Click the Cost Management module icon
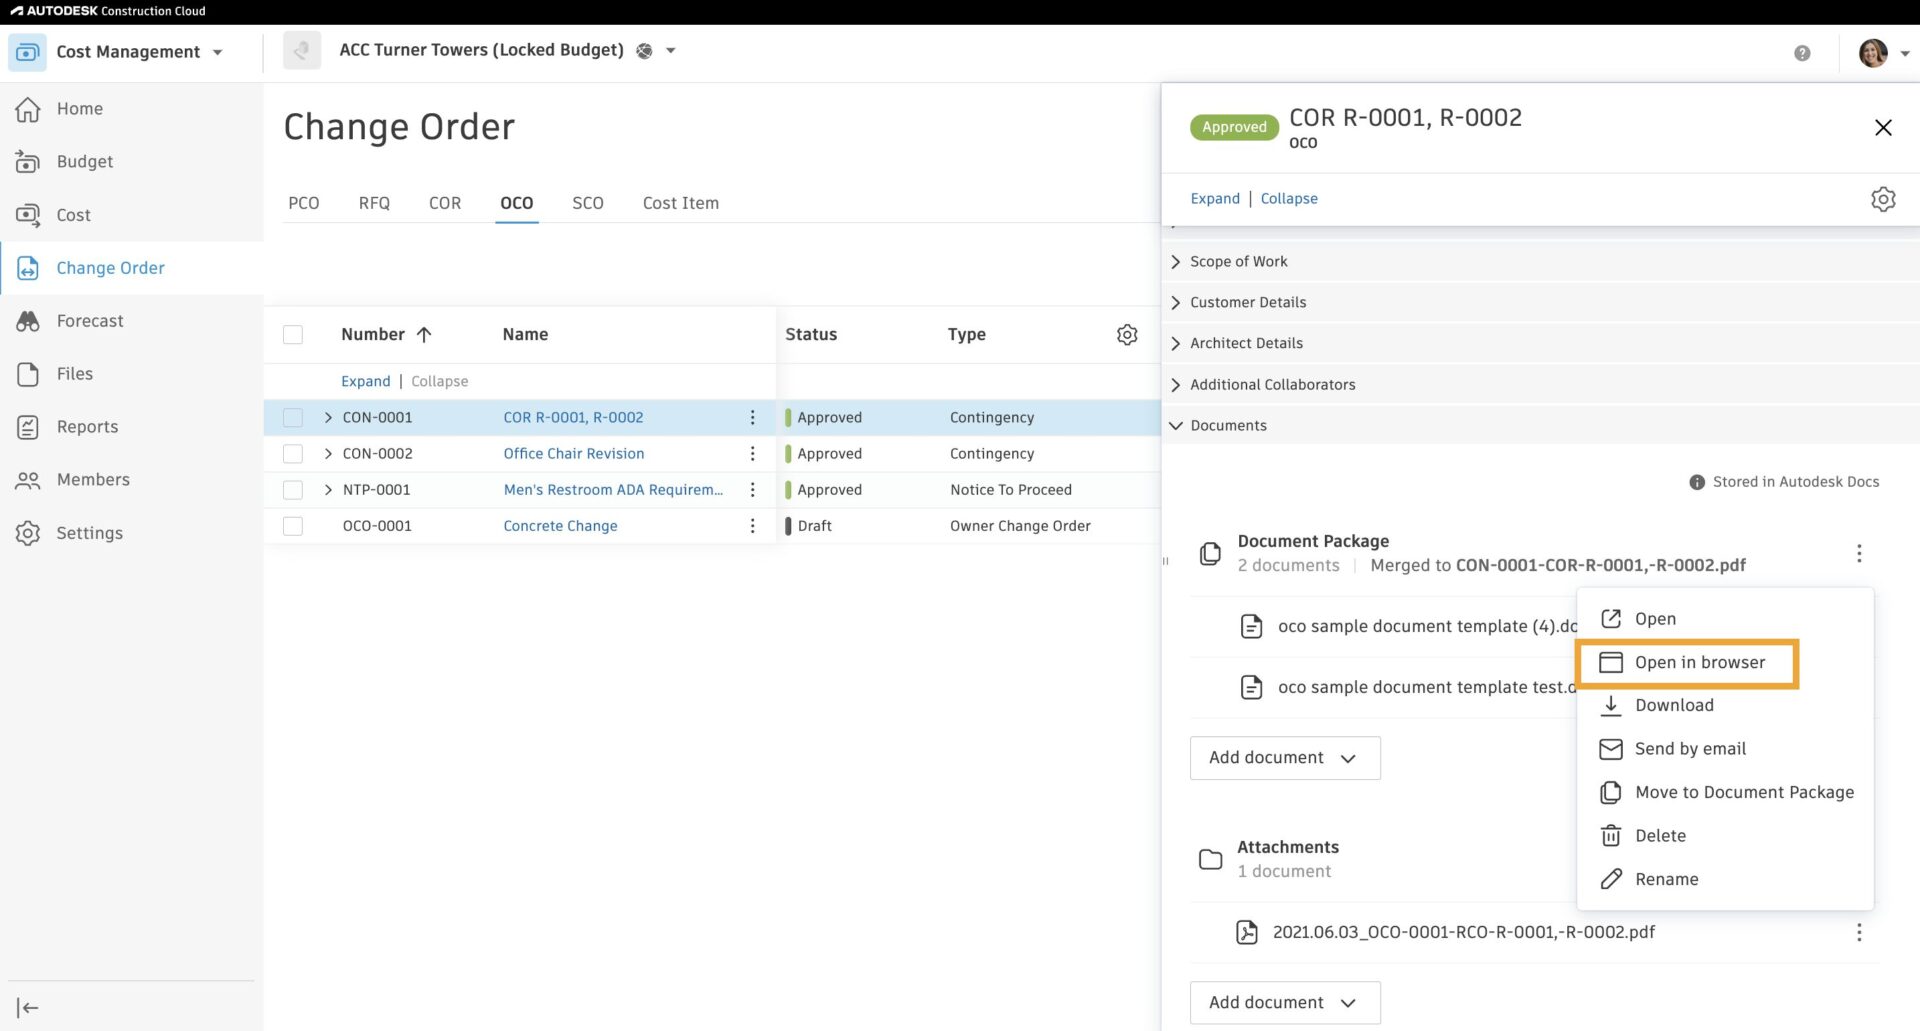Viewport: 1920px width, 1031px height. click(27, 52)
